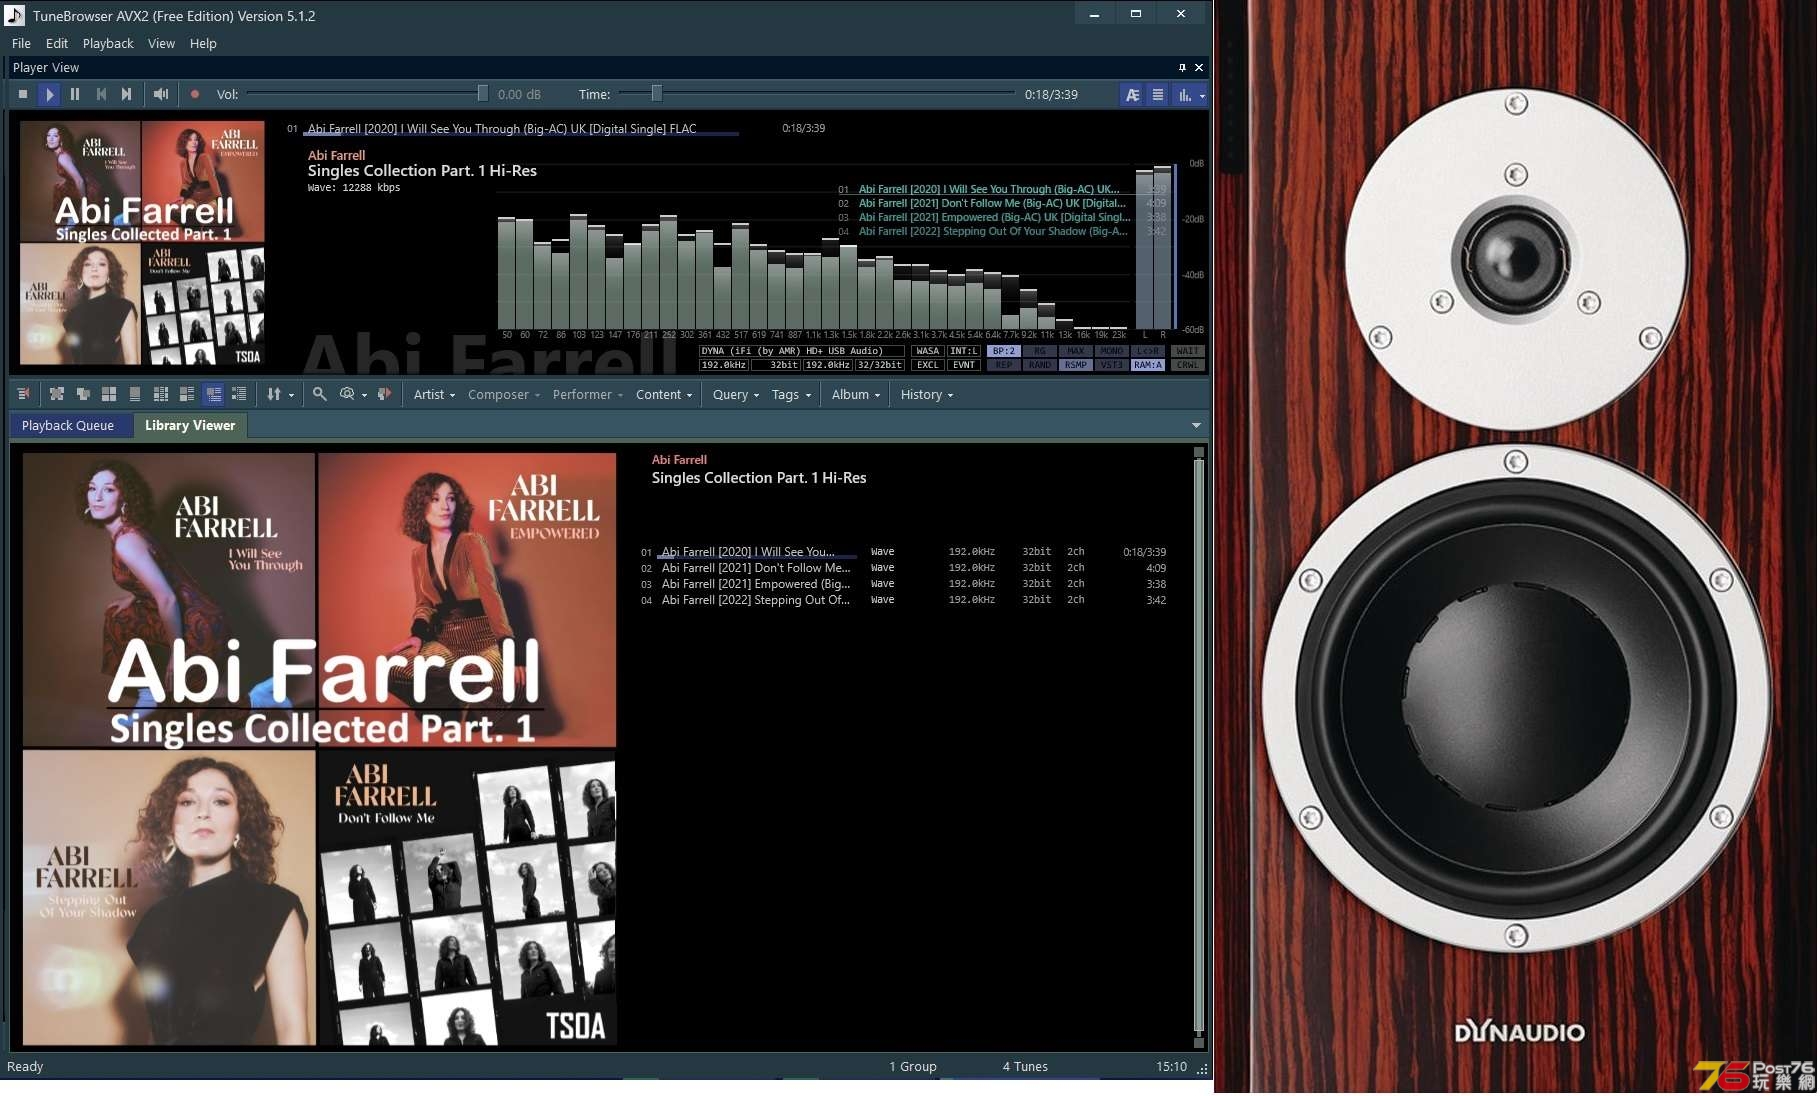Screen dimensions: 1820x1096
Task: Select the compact list view icon
Action: (239, 394)
